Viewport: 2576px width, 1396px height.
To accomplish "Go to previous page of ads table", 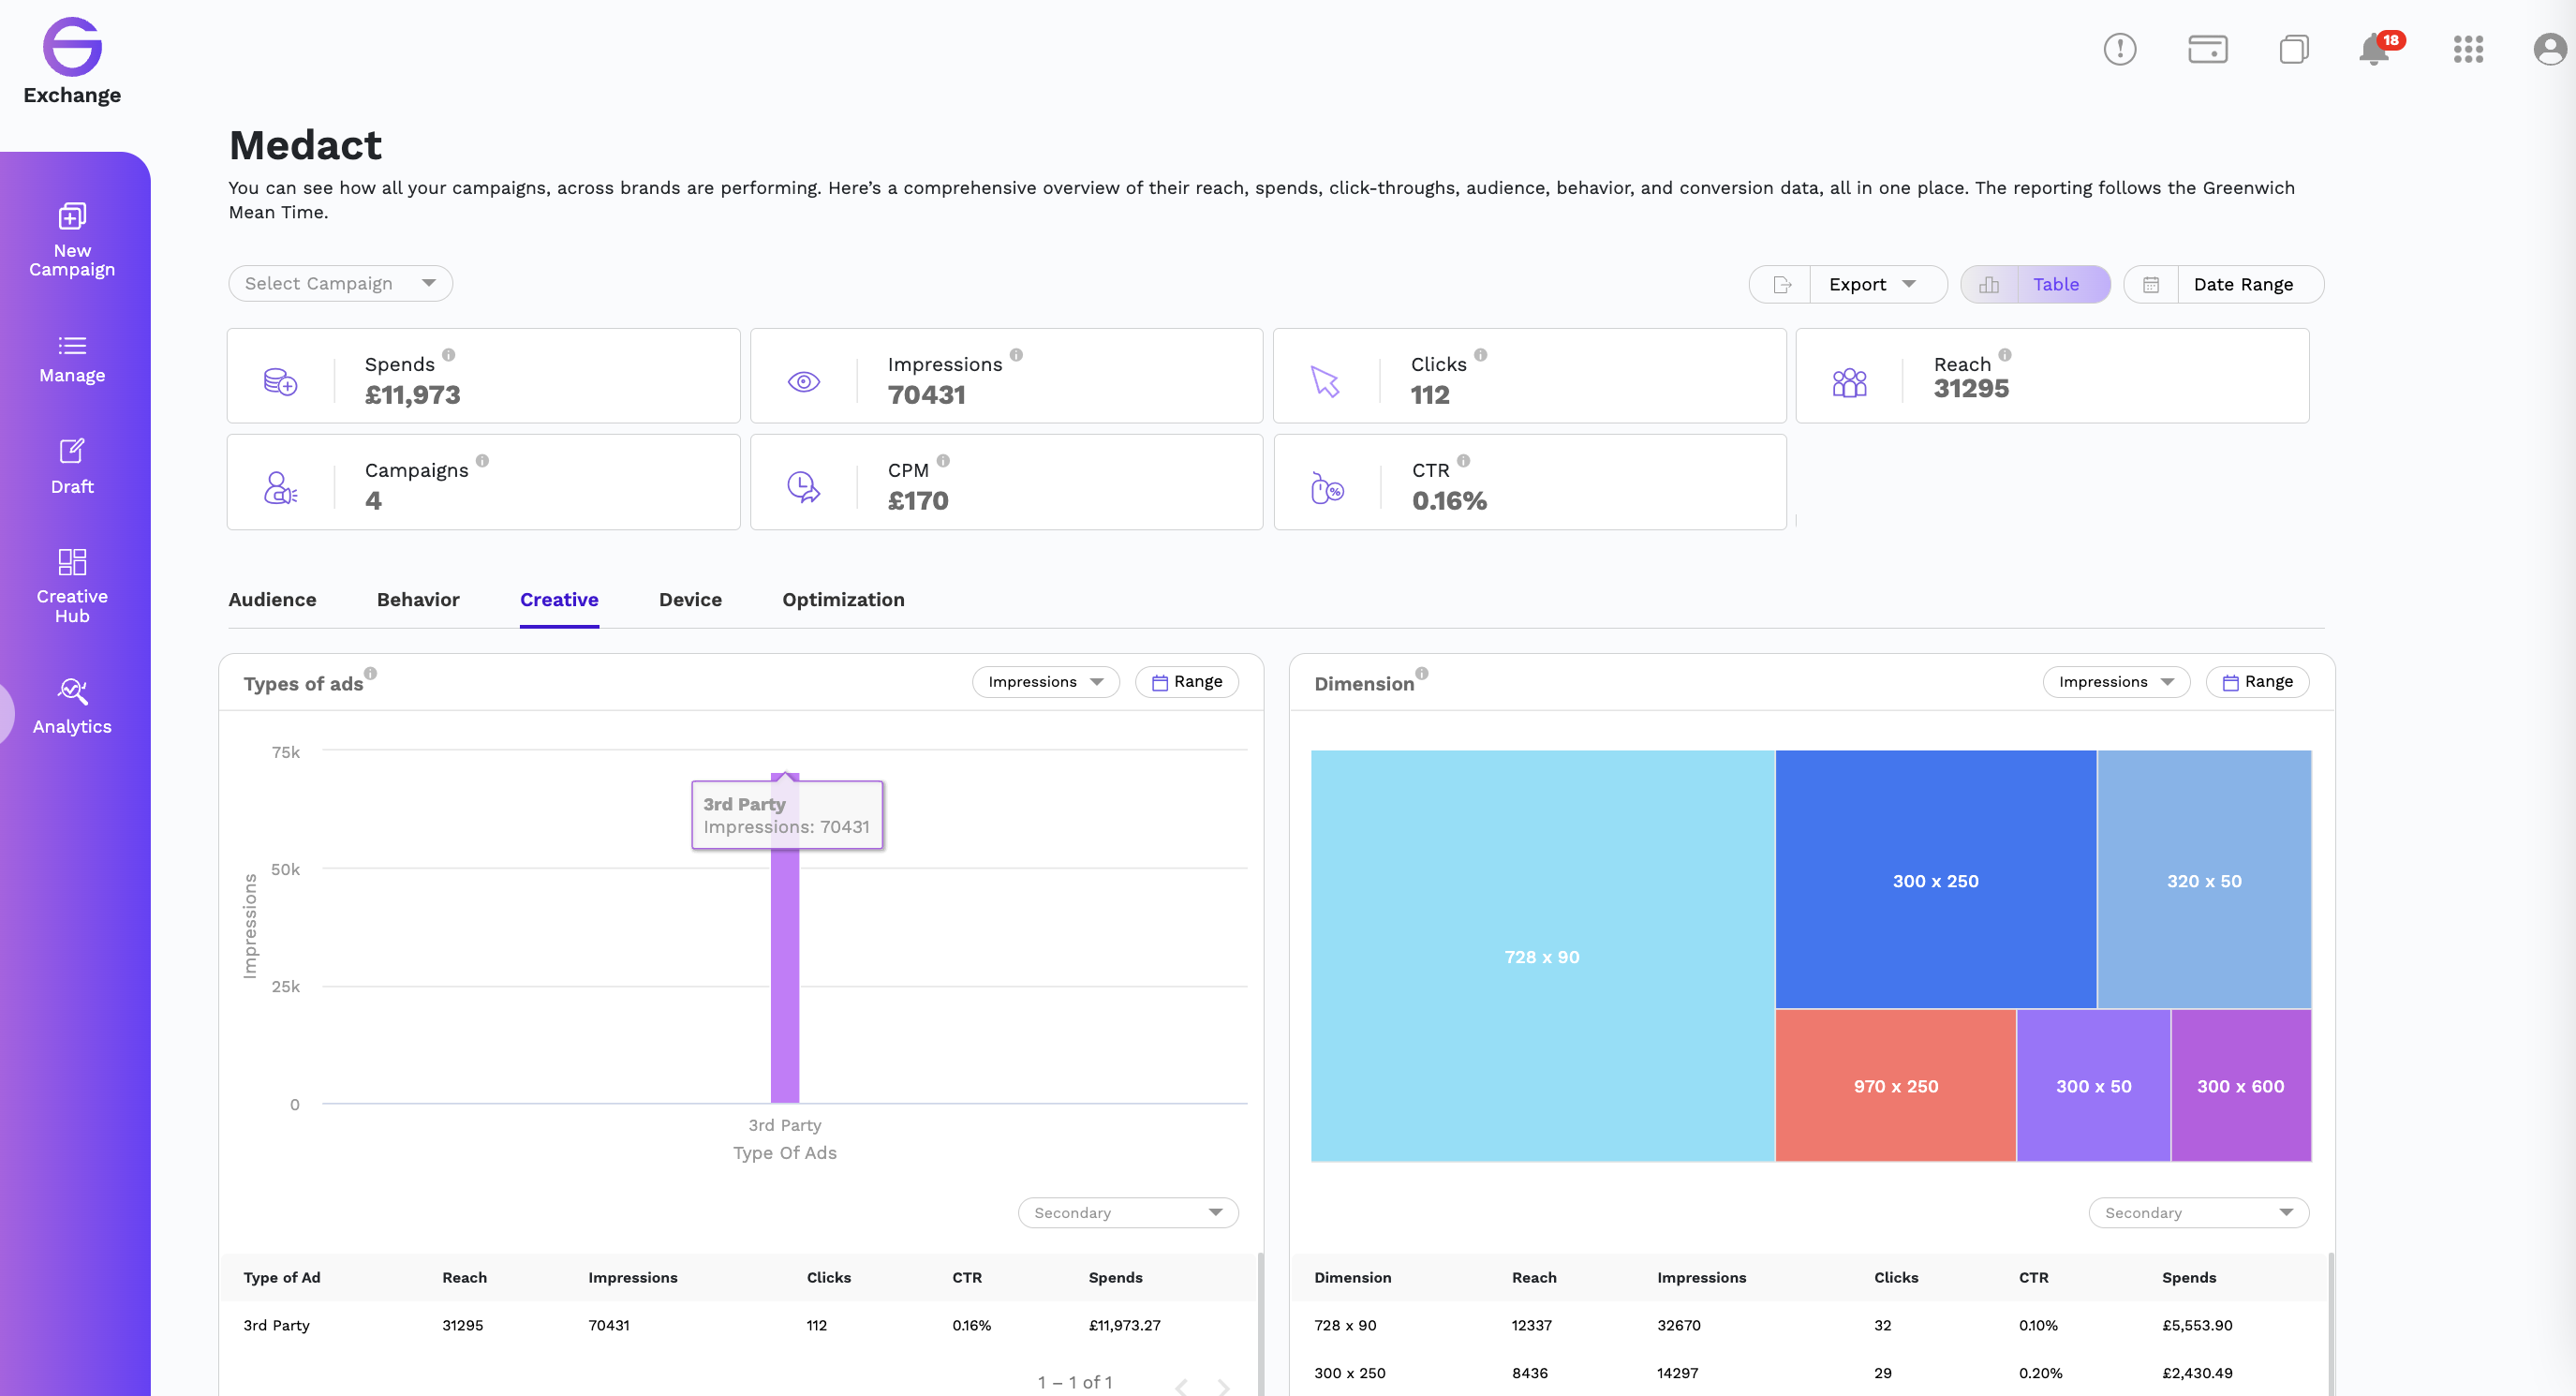I will pyautogui.click(x=1181, y=1385).
